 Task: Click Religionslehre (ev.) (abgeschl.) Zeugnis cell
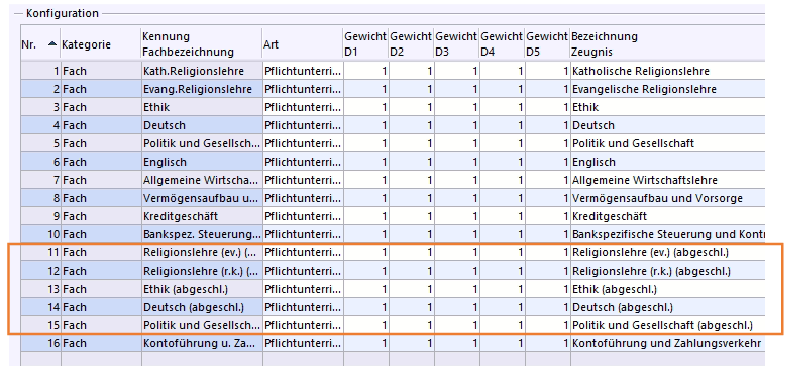(667, 253)
